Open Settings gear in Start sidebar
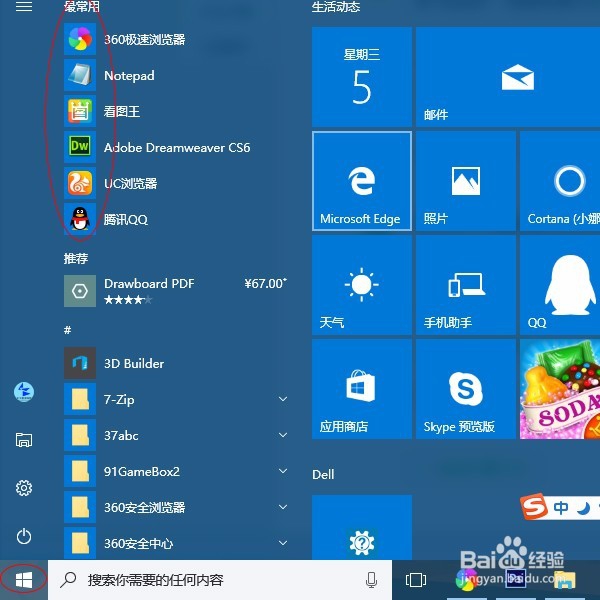The width and height of the screenshot is (600, 600). [x=24, y=488]
